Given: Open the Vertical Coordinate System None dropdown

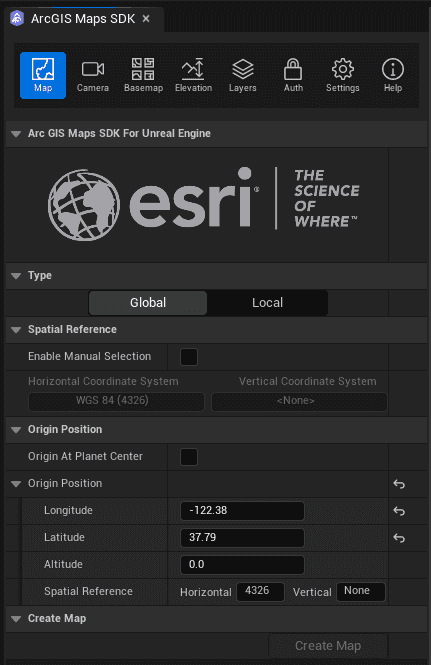Looking at the screenshot, I should [x=299, y=401].
